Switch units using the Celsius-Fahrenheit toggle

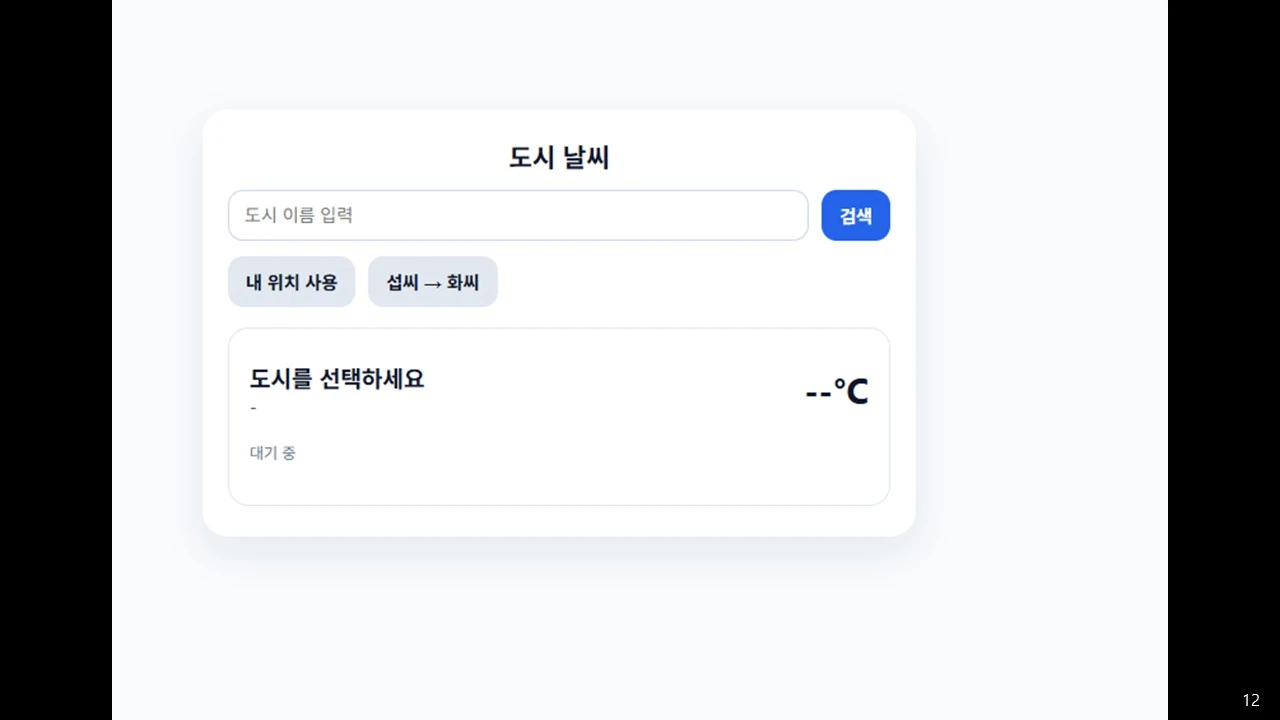(x=432, y=281)
